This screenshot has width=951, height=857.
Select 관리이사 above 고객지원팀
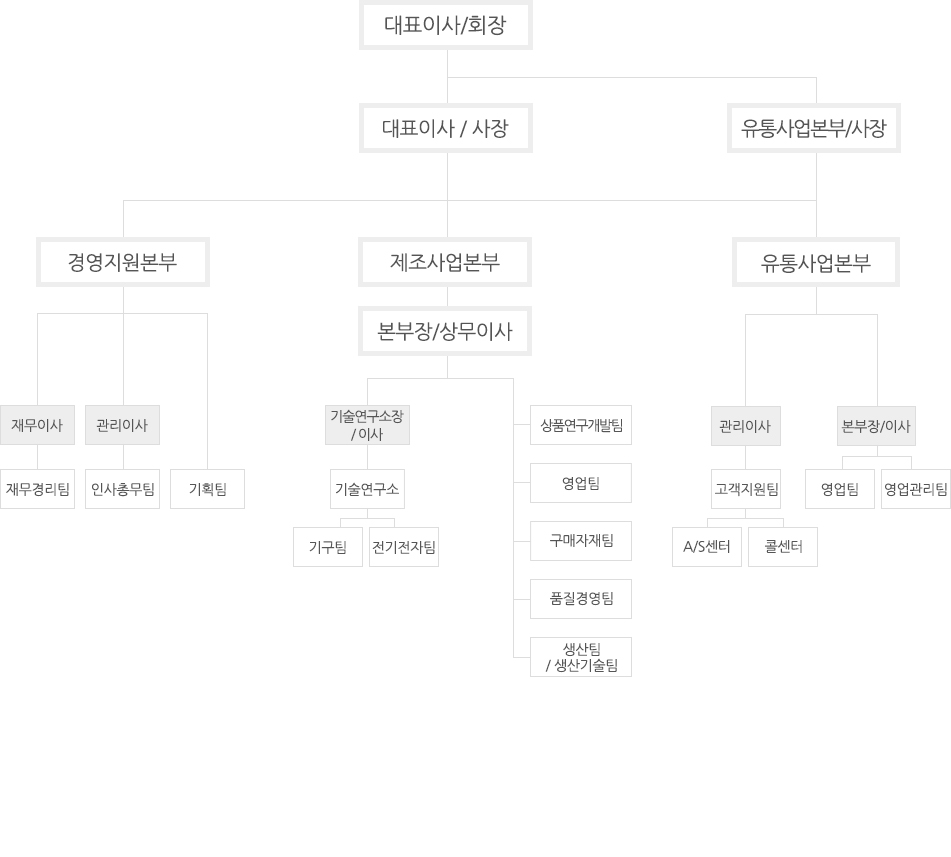[746, 426]
